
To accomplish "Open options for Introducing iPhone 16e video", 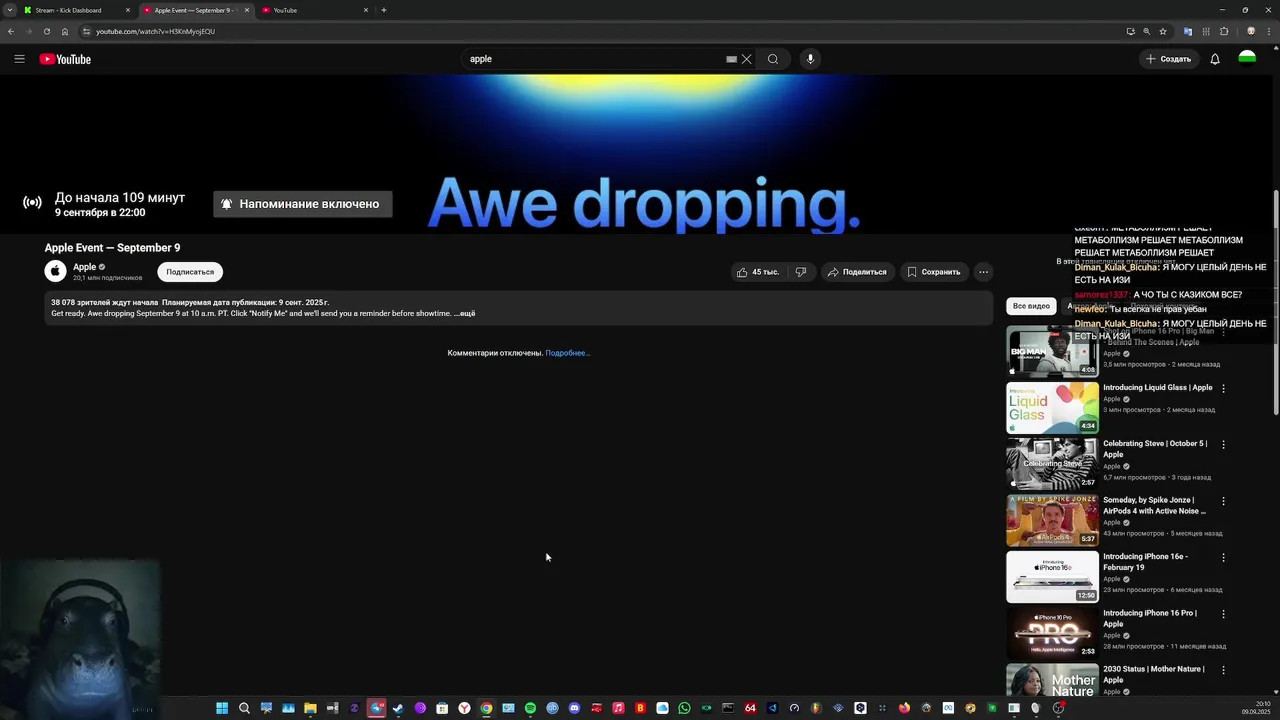I will (x=1223, y=557).
